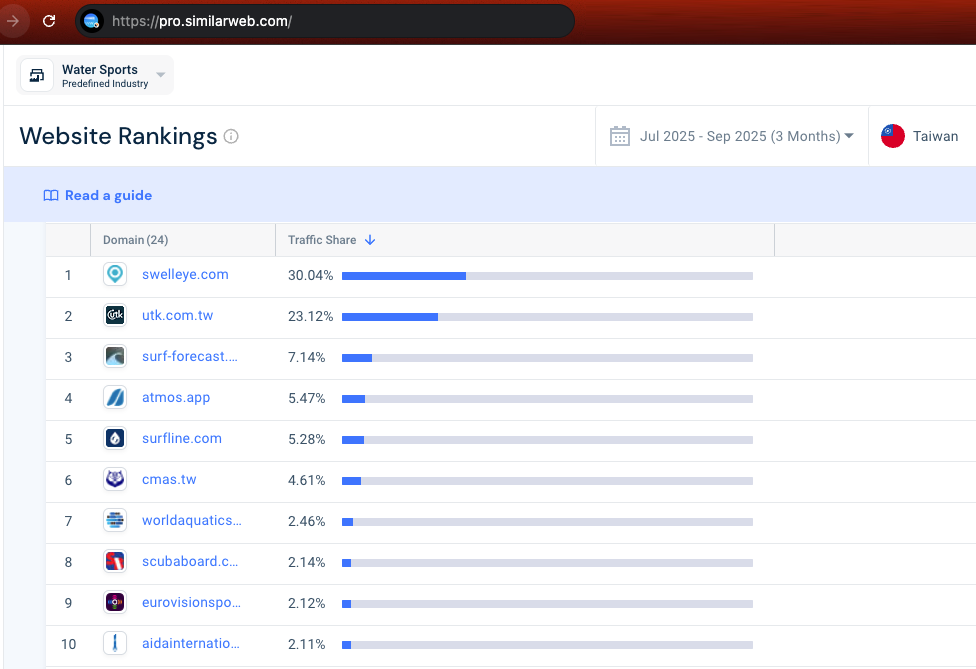Click the browser reload icon
This screenshot has height=669, width=976.
[x=48, y=21]
